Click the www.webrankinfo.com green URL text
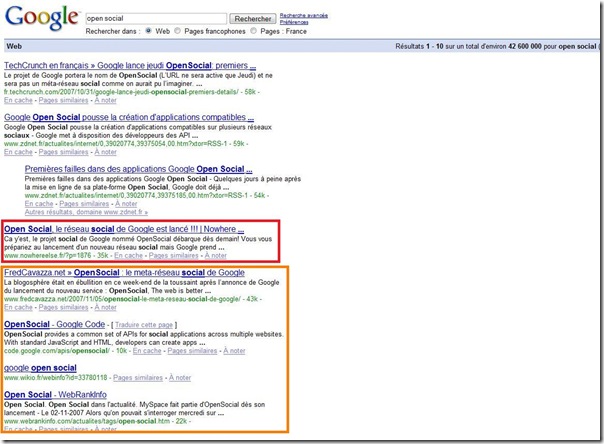Viewport: 604px width, 444px height. pos(87,421)
